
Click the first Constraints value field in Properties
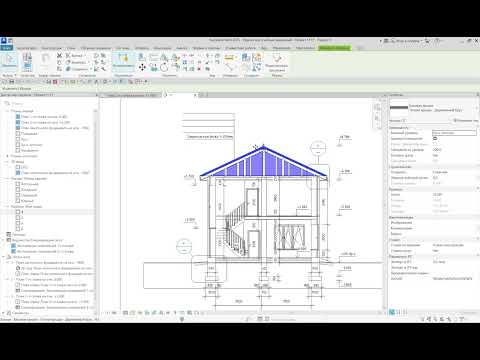pyautogui.click(x=454, y=133)
